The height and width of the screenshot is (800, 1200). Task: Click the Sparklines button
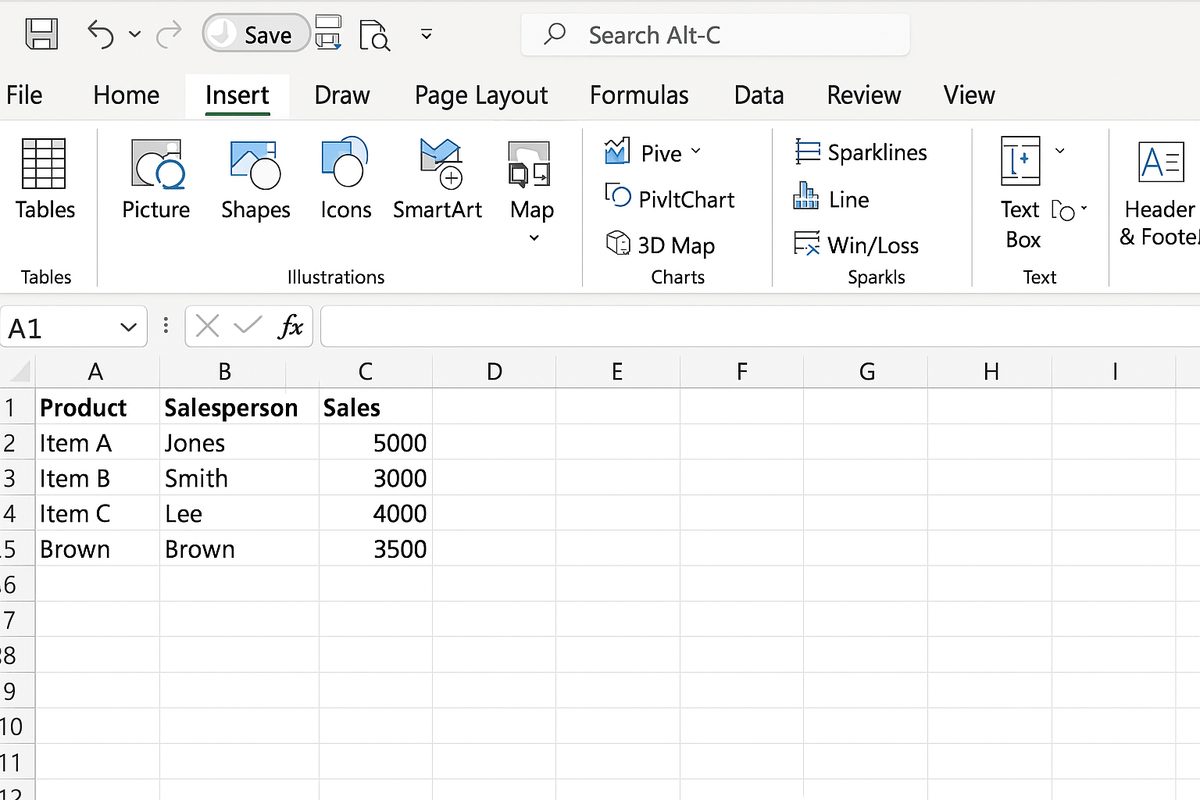click(x=860, y=152)
